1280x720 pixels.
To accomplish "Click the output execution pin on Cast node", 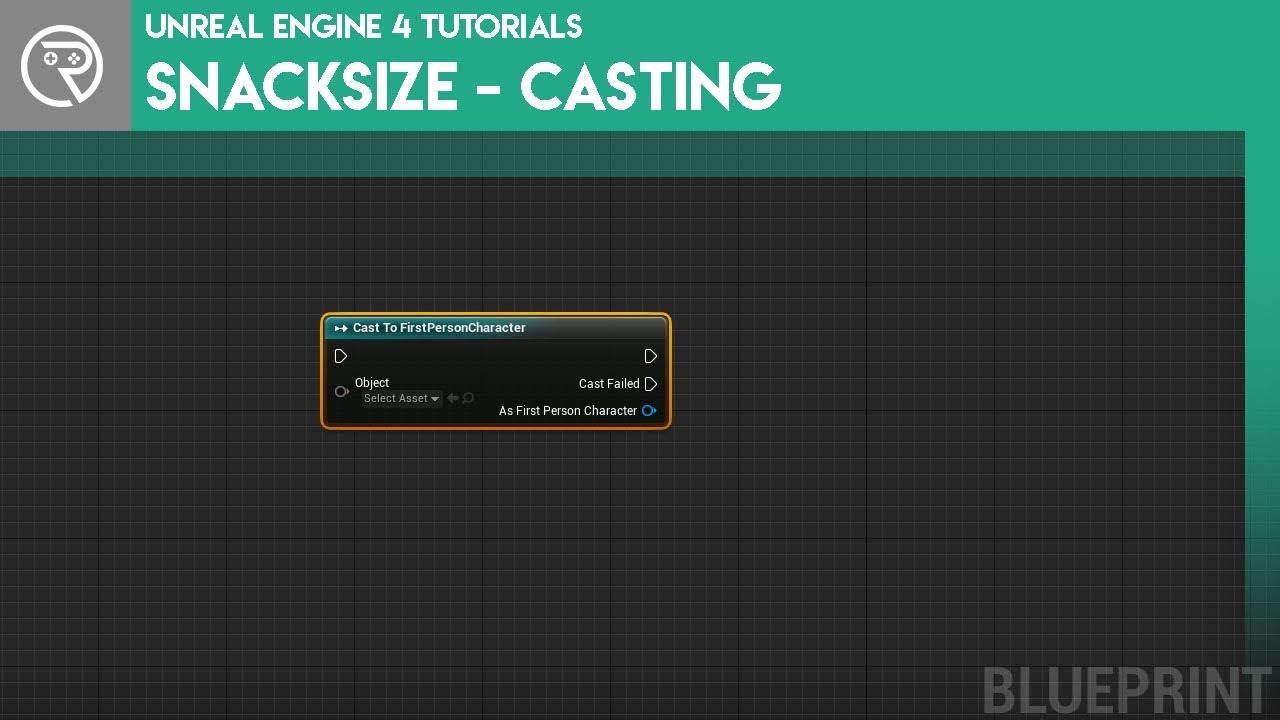I will (x=651, y=356).
